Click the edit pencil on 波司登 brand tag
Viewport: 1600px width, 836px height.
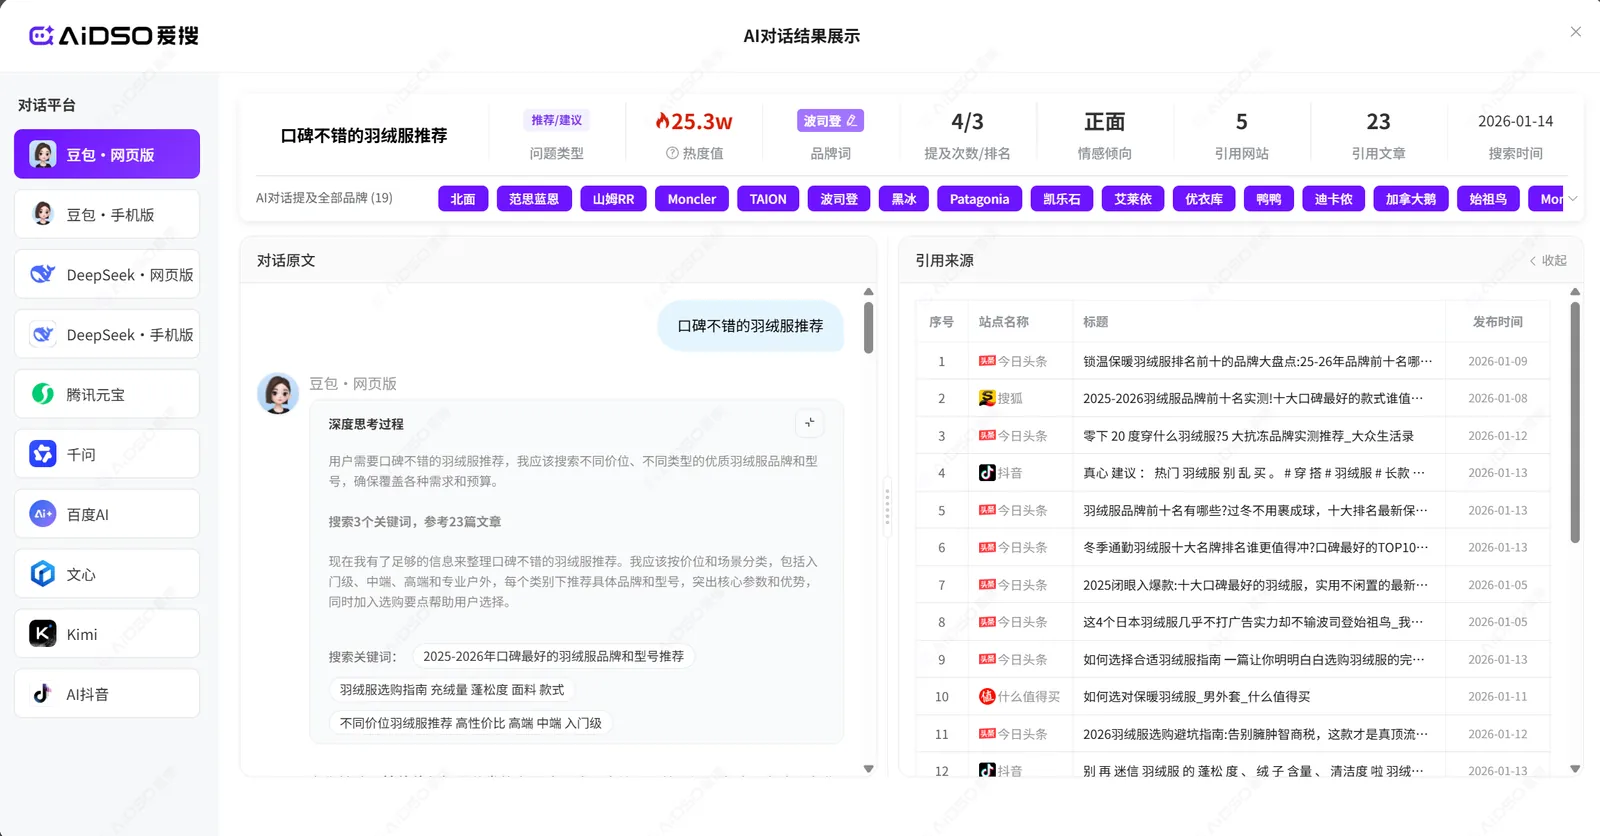pos(851,121)
